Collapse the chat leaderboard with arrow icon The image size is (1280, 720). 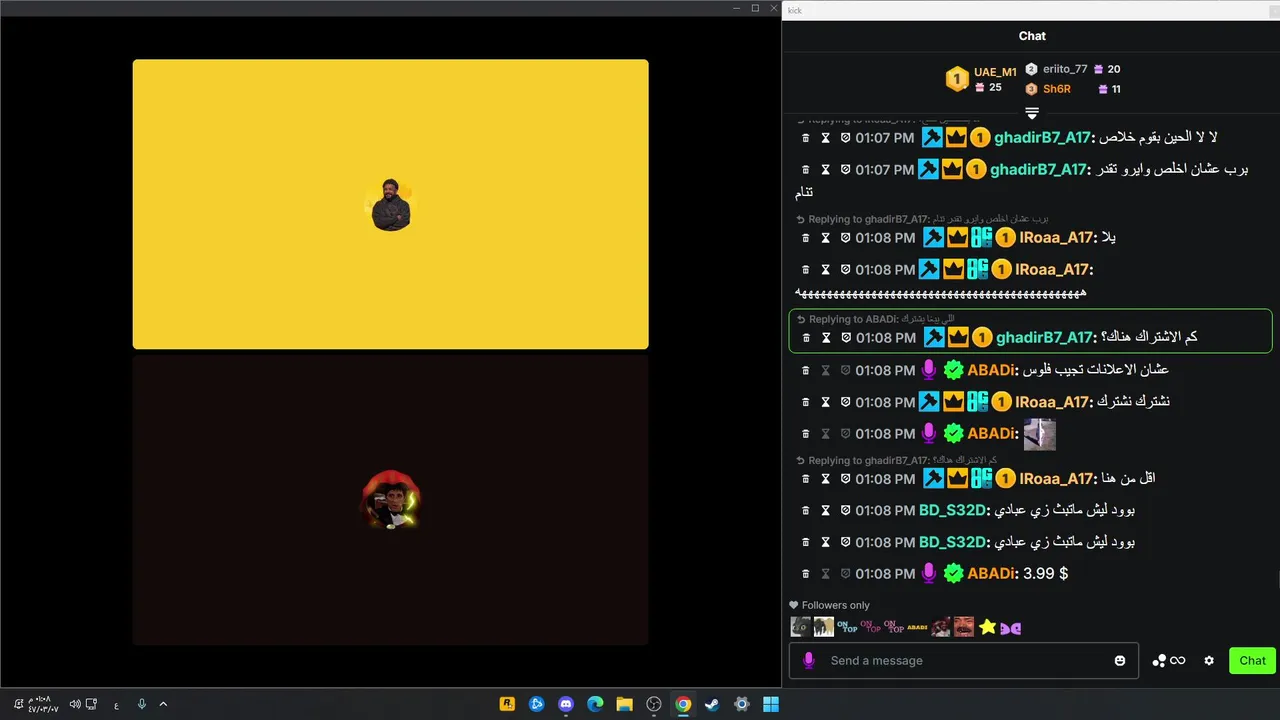(1032, 112)
